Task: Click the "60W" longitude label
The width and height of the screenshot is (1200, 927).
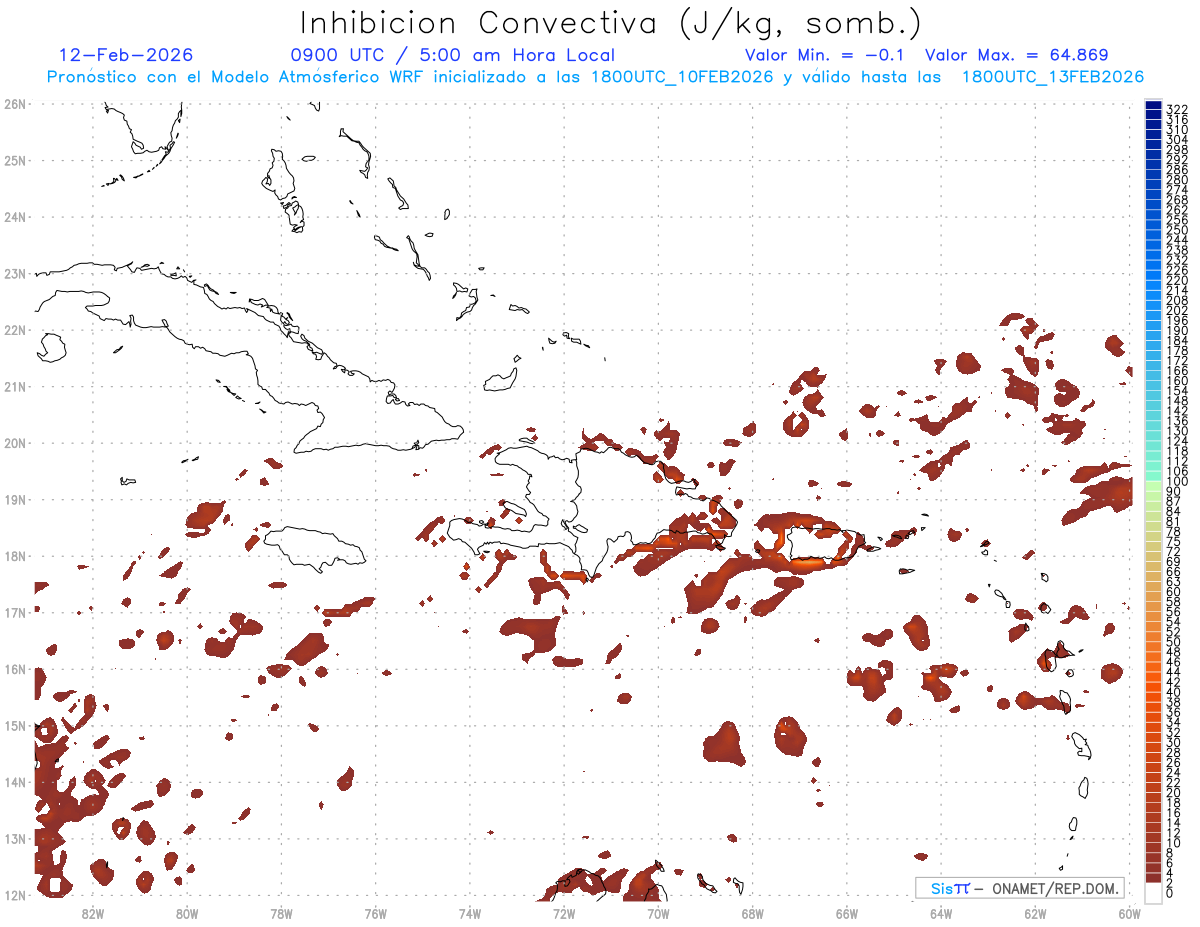Action: (x=1130, y=913)
